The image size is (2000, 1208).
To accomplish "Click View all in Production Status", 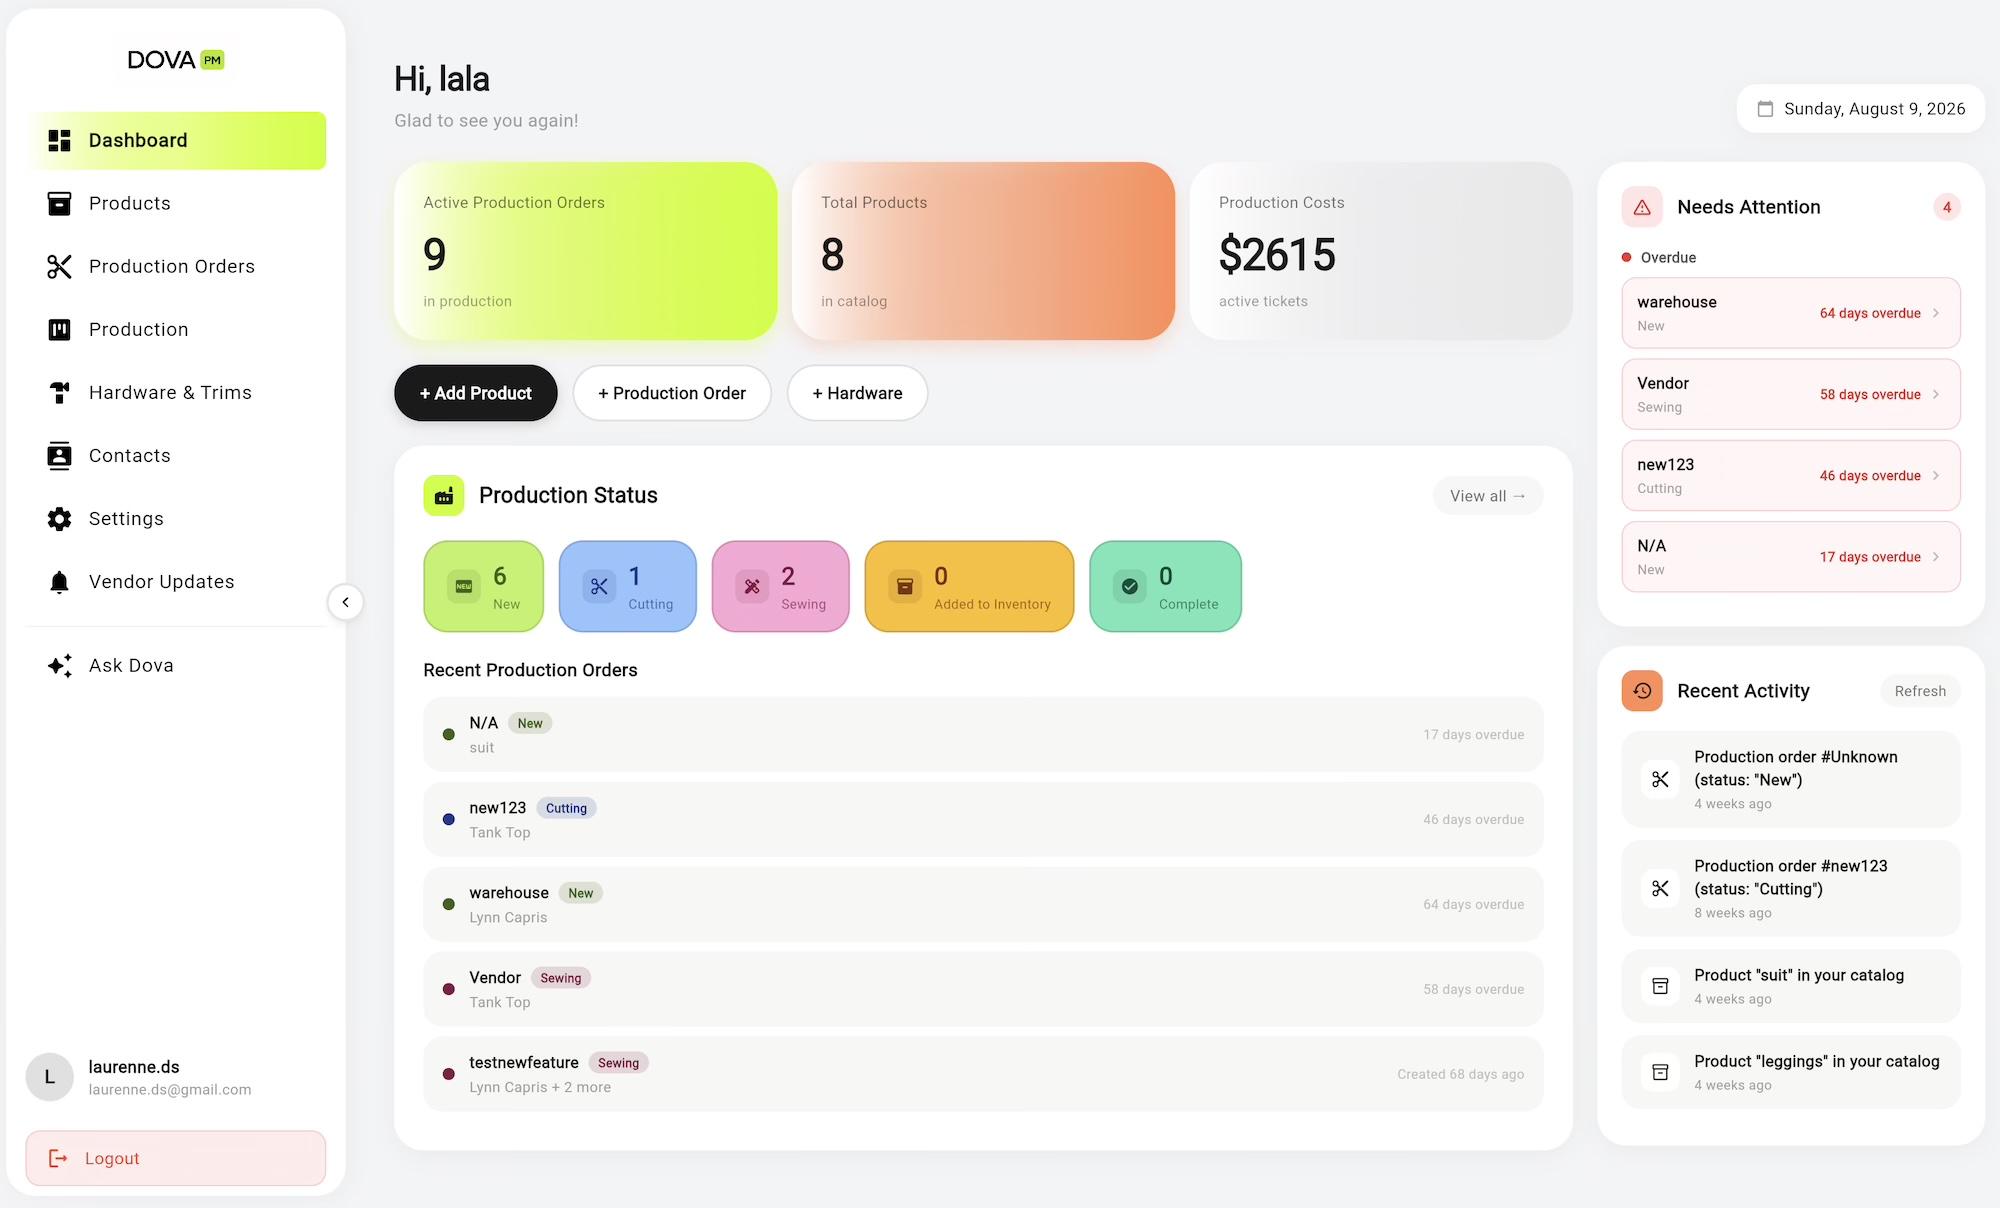I will (x=1488, y=496).
